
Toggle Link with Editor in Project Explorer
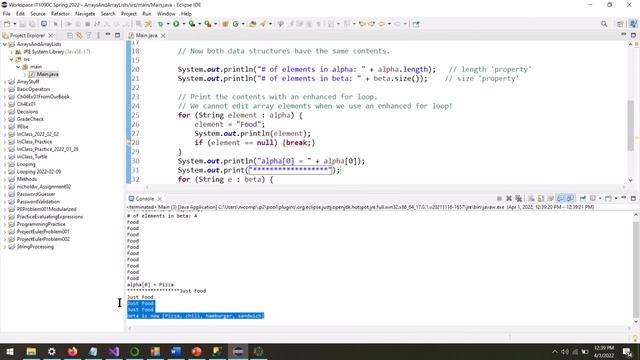[x=79, y=36]
